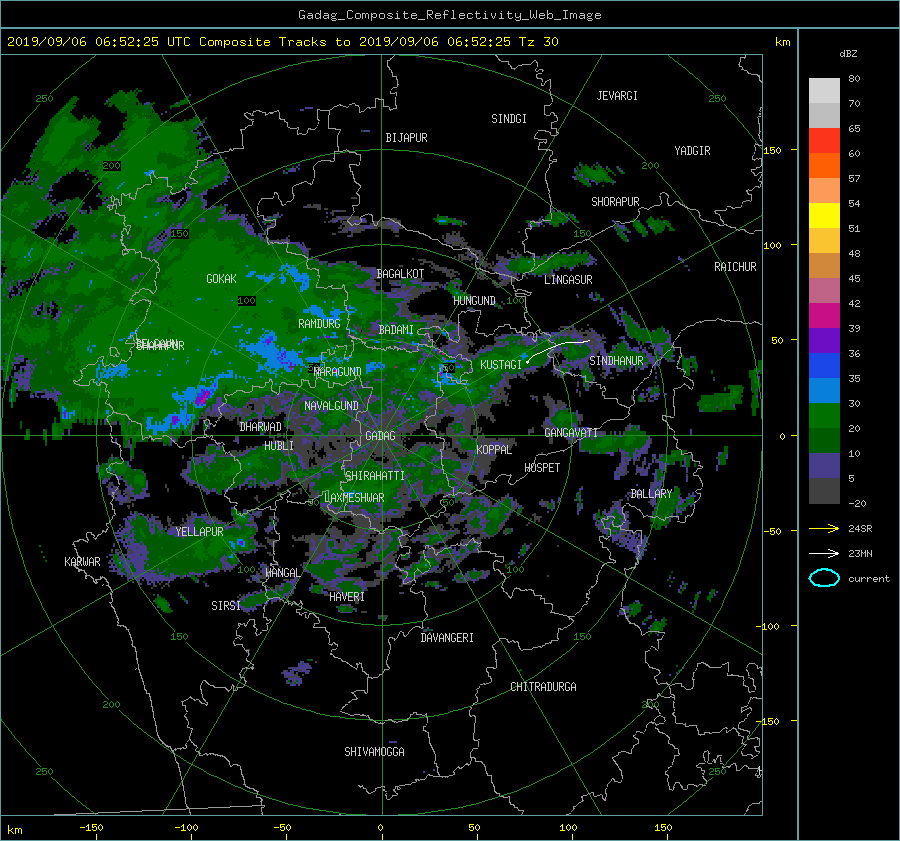Click the BAGALKOT city label

pos(400,274)
